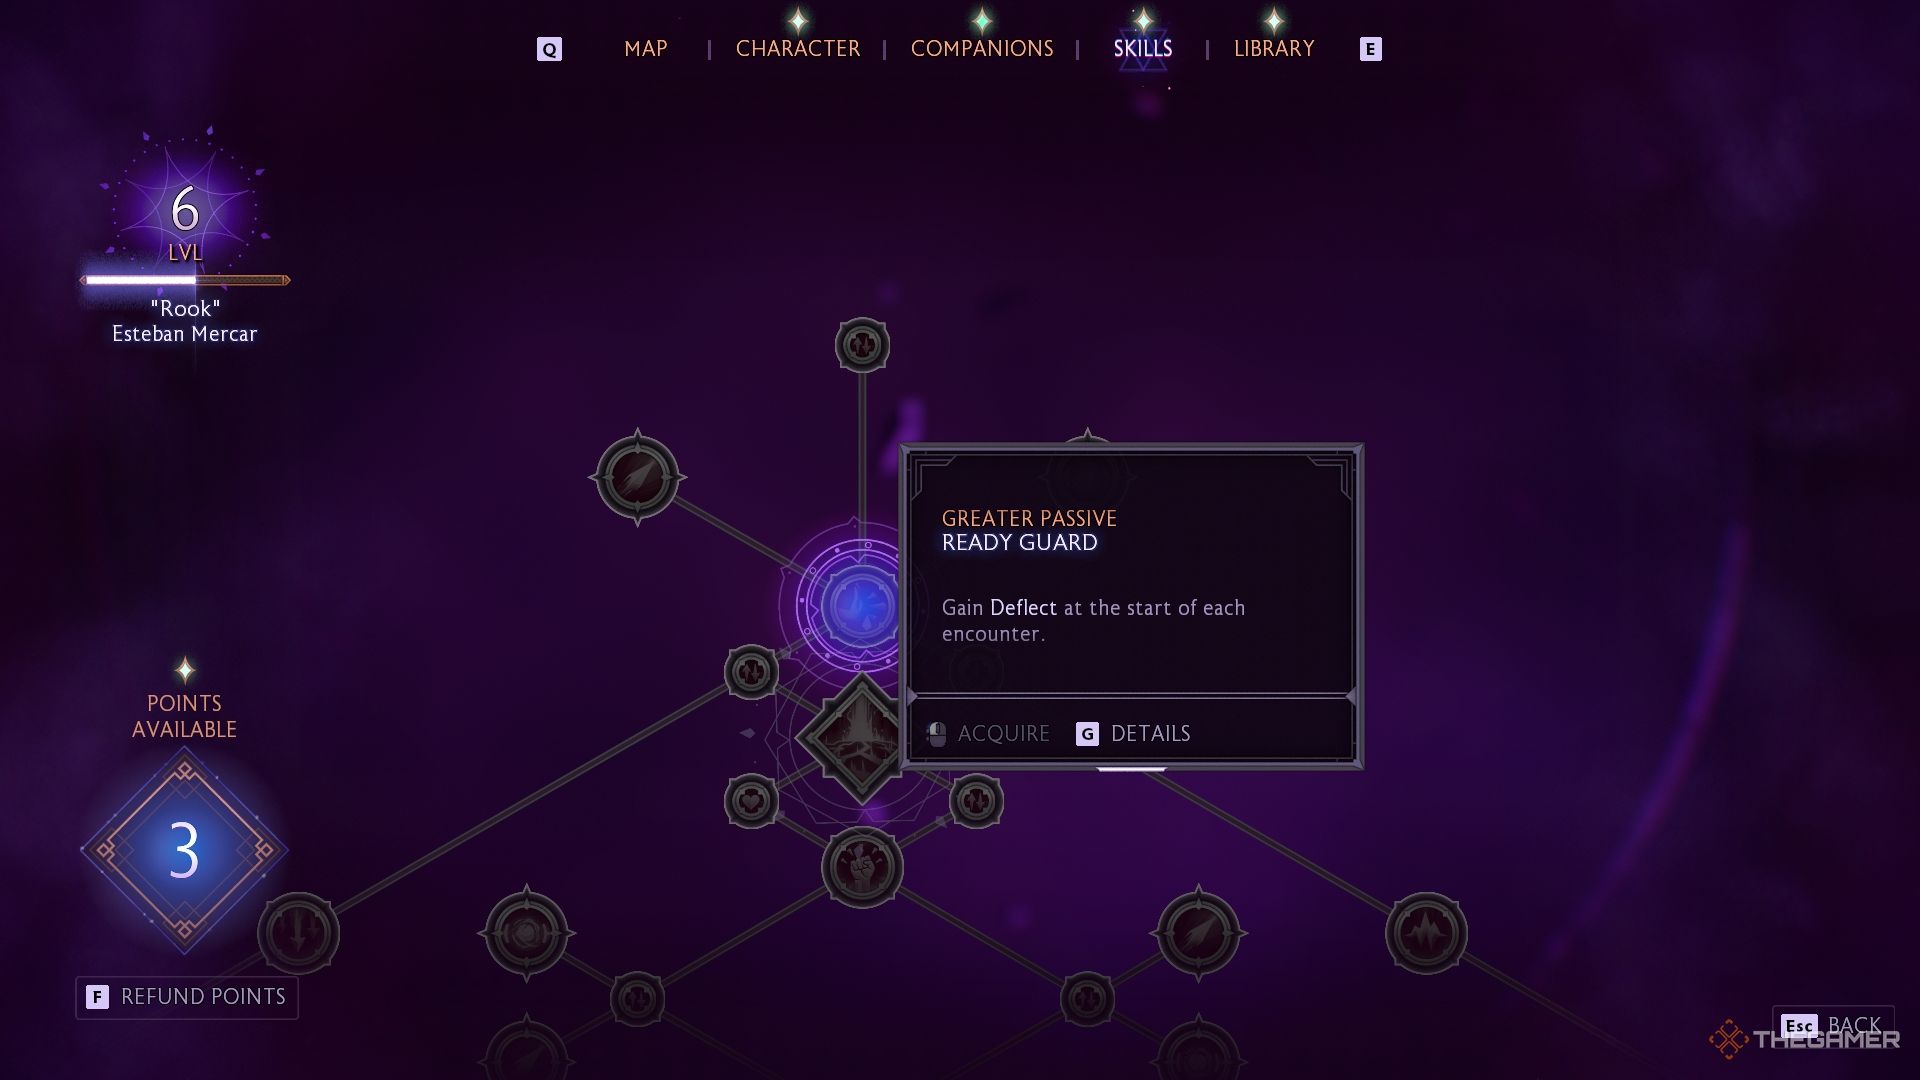
Task: Open DETAILS for Ready Guard skill
Action: coord(1149,733)
